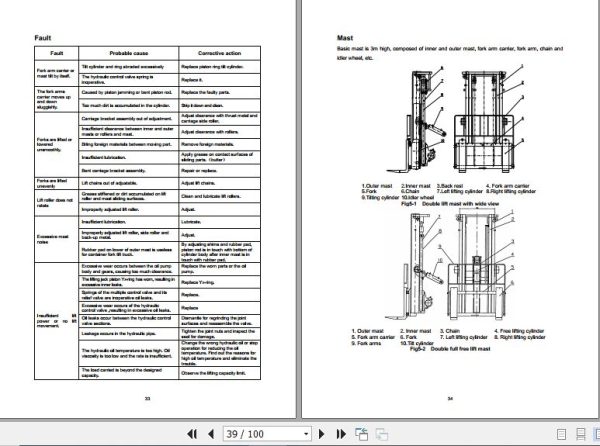Viewport: 600px width, 446px height.
Task: Select the 'Probable cause' column header
Action: (x=129, y=53)
